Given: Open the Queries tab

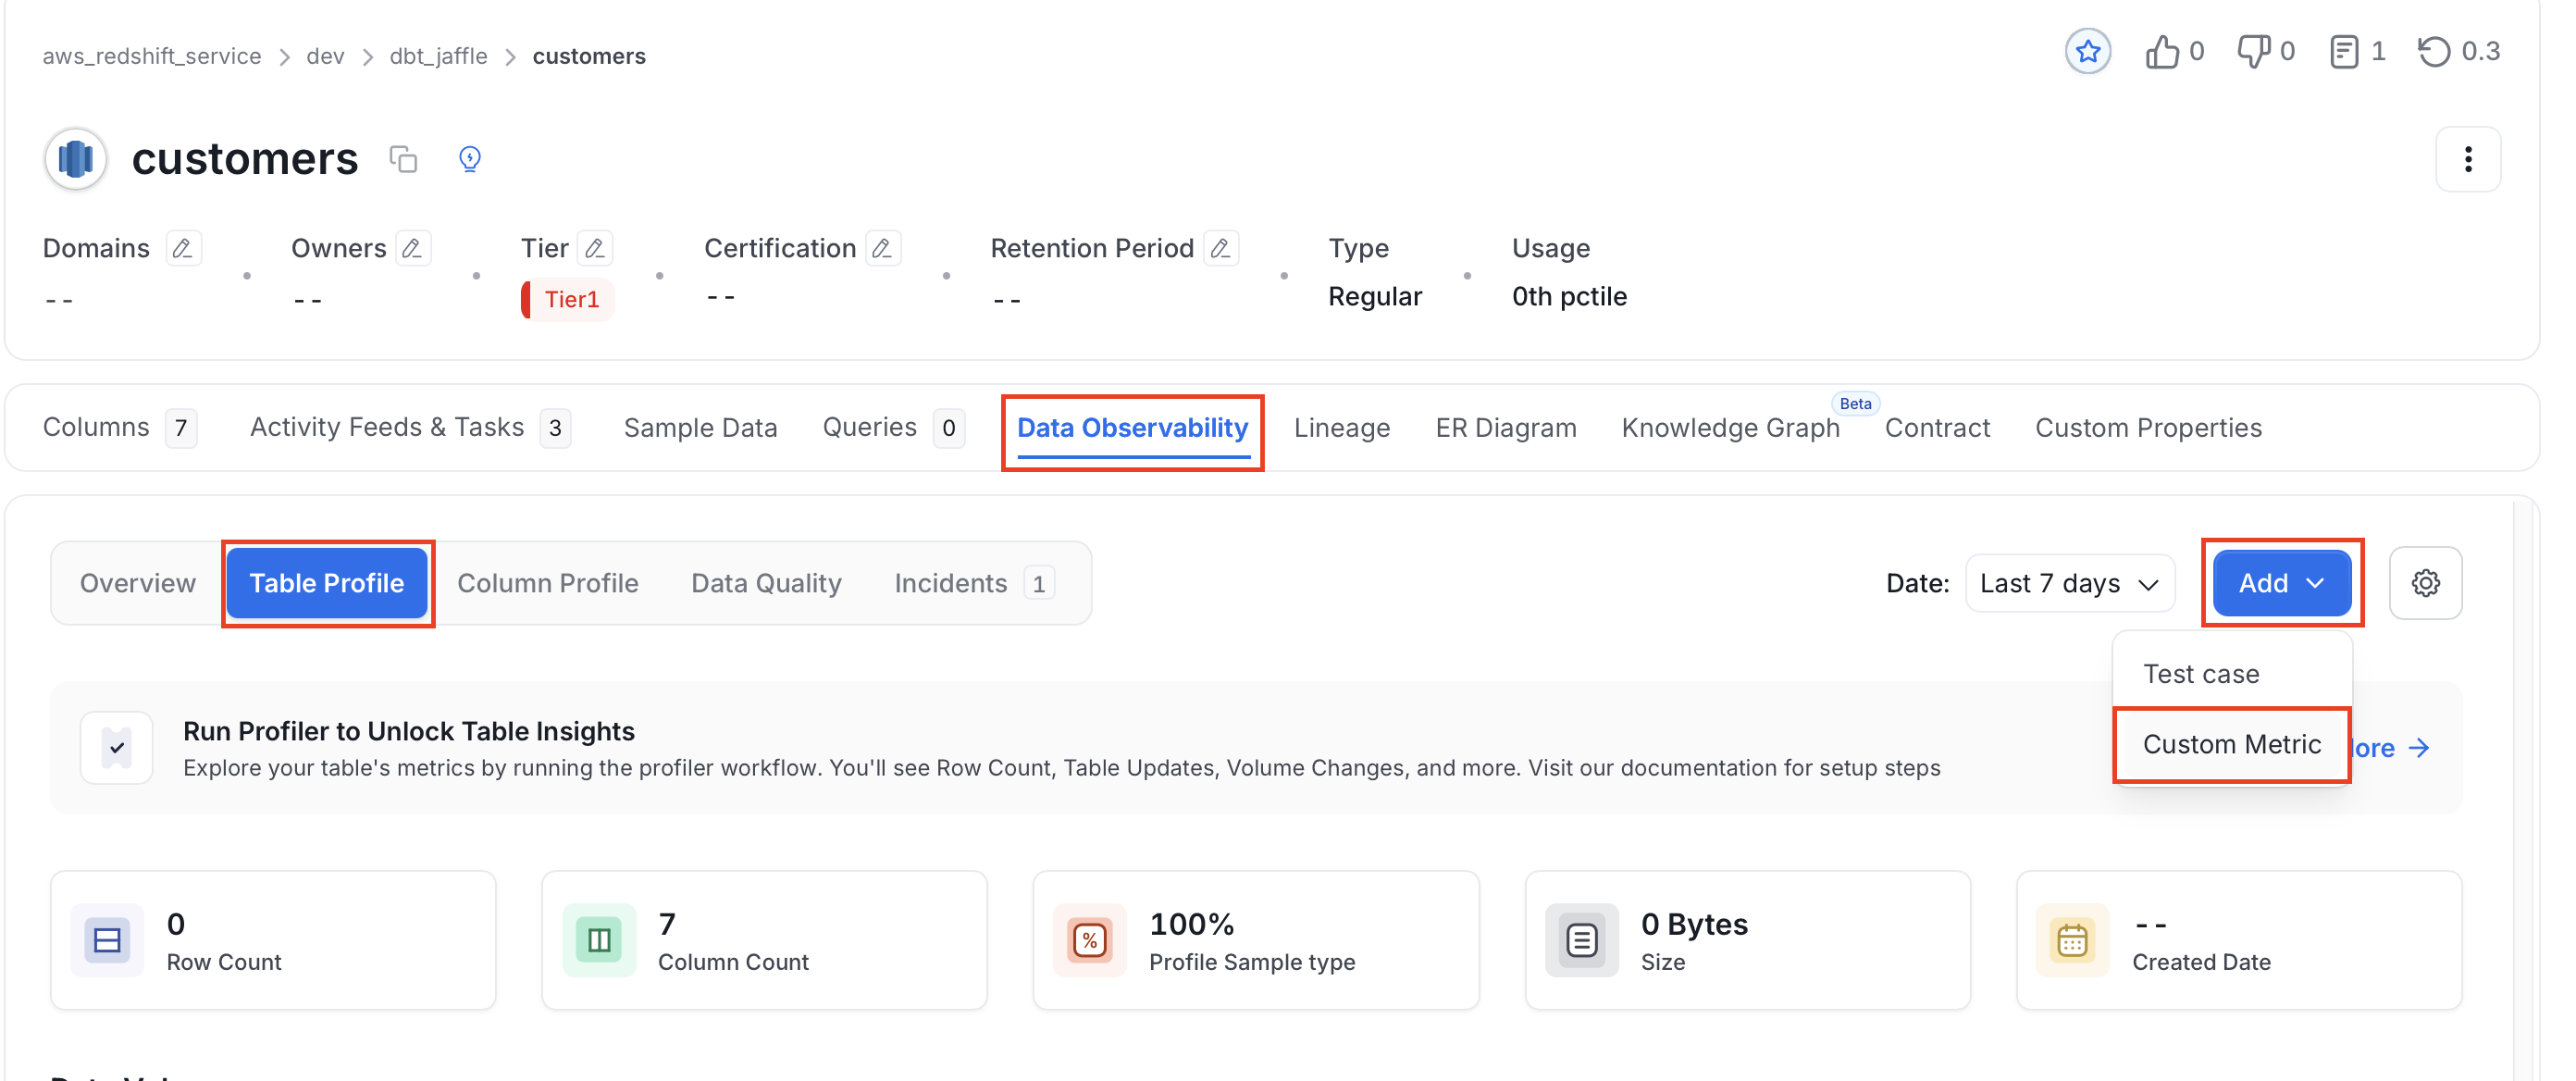Looking at the screenshot, I should pyautogui.click(x=893, y=428).
